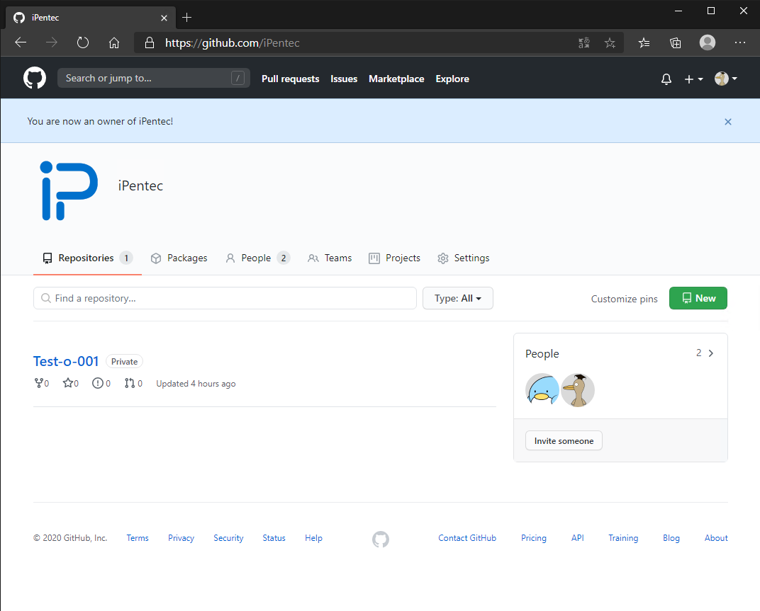Add page to favorites star icon
This screenshot has width=760, height=611.
point(610,43)
